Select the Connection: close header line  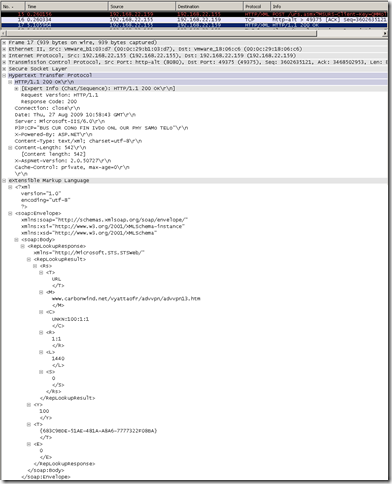(x=47, y=108)
